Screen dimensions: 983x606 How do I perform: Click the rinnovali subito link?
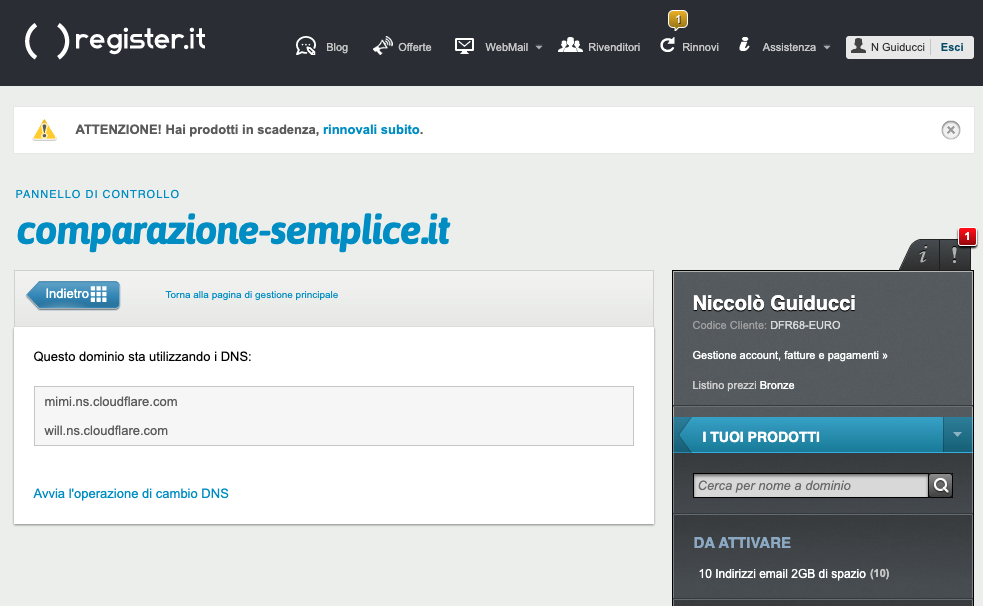pyautogui.click(x=372, y=129)
